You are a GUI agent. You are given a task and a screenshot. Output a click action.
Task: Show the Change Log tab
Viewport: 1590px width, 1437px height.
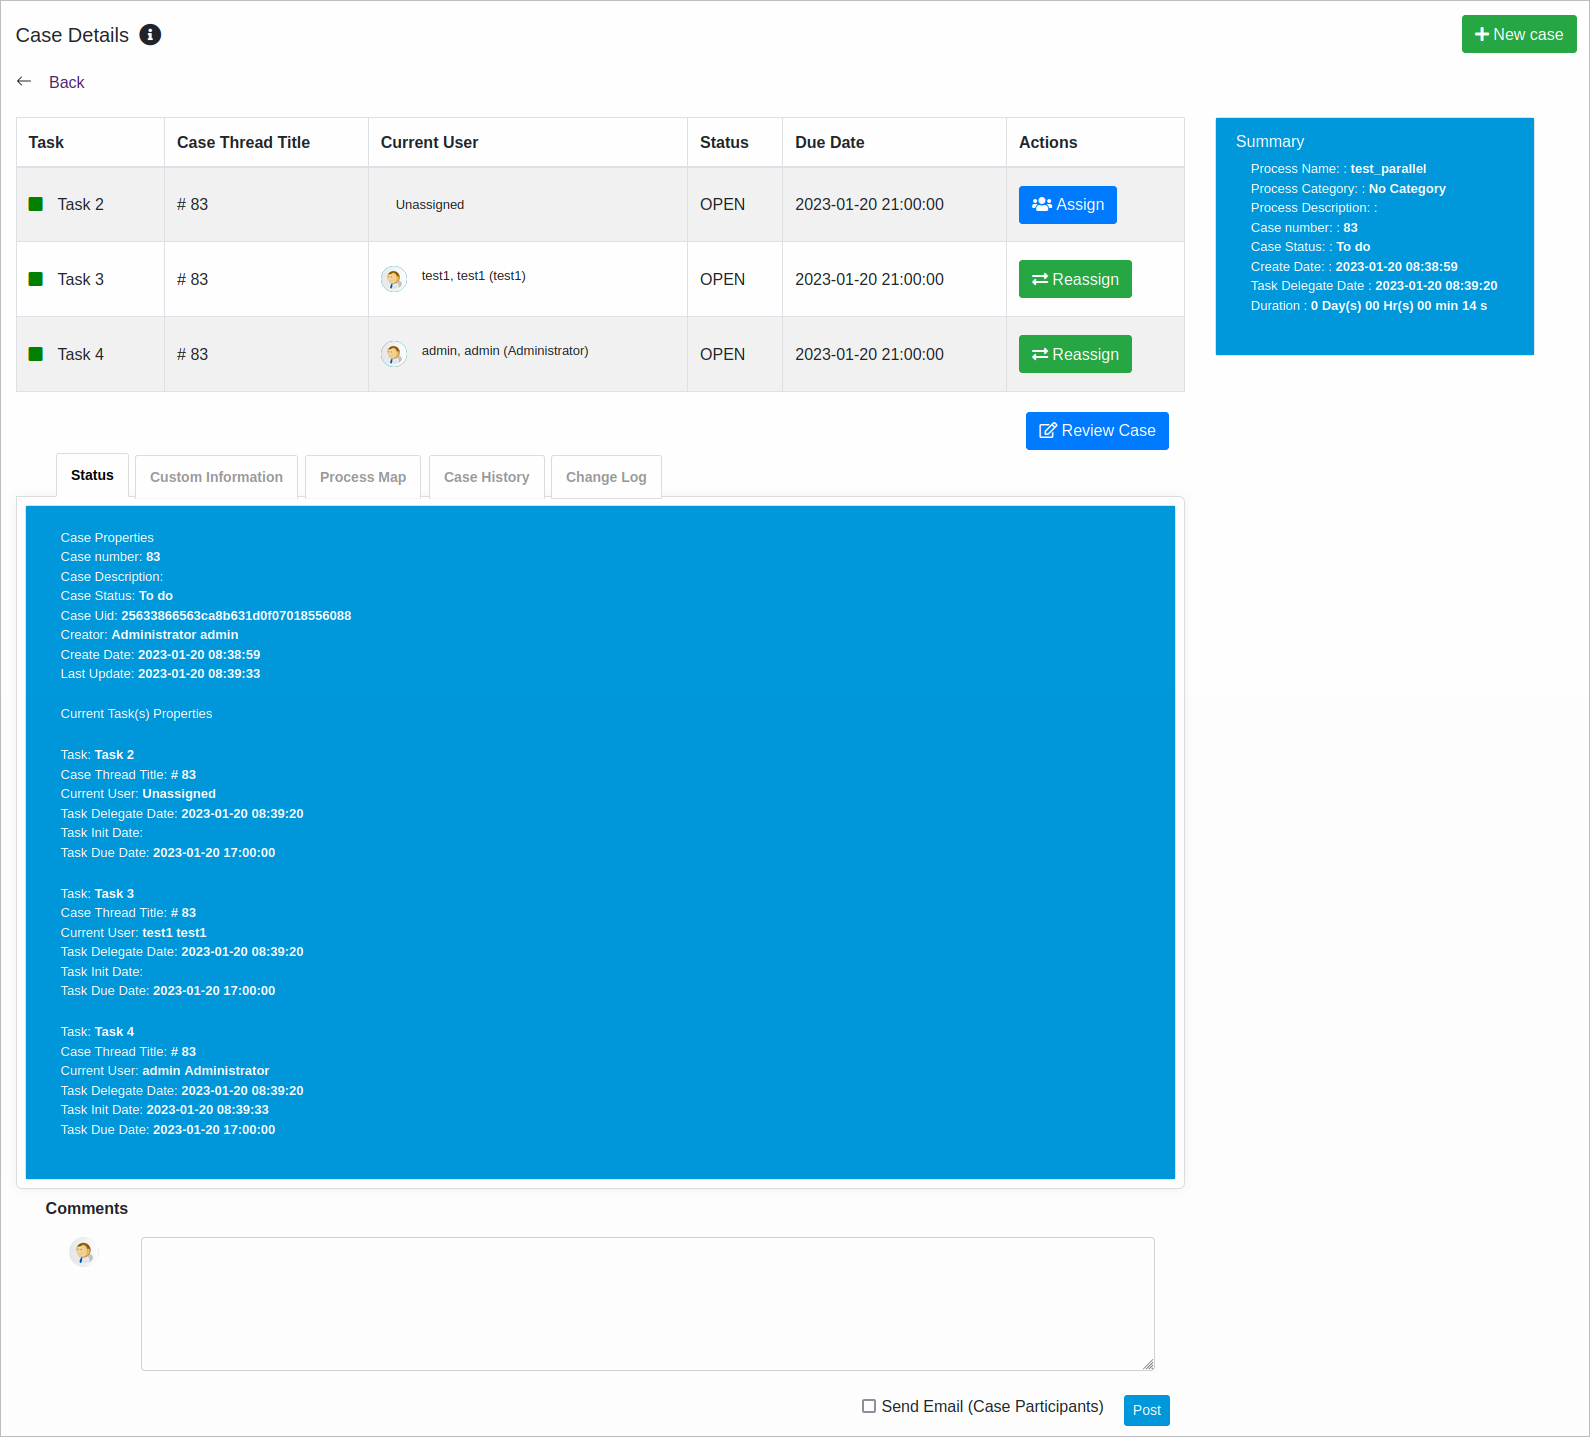coord(606,477)
